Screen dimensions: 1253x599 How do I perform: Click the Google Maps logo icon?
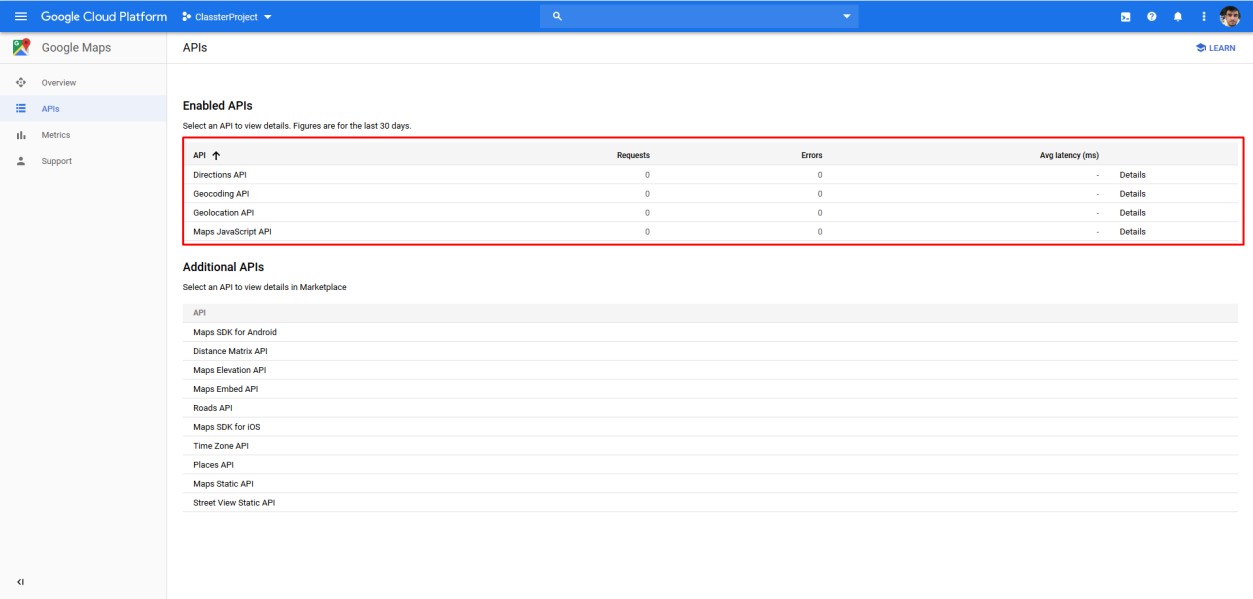click(x=21, y=47)
